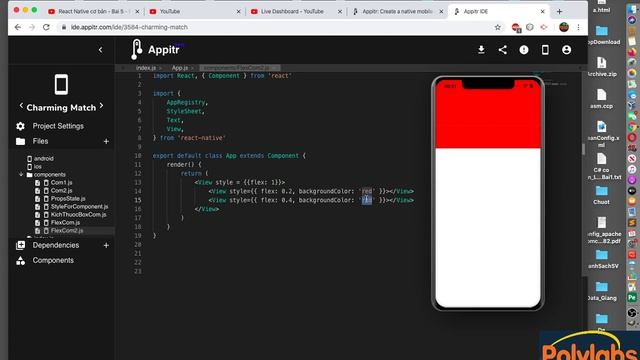
Task: Click the Appitr logo
Action: [x=156, y=49]
